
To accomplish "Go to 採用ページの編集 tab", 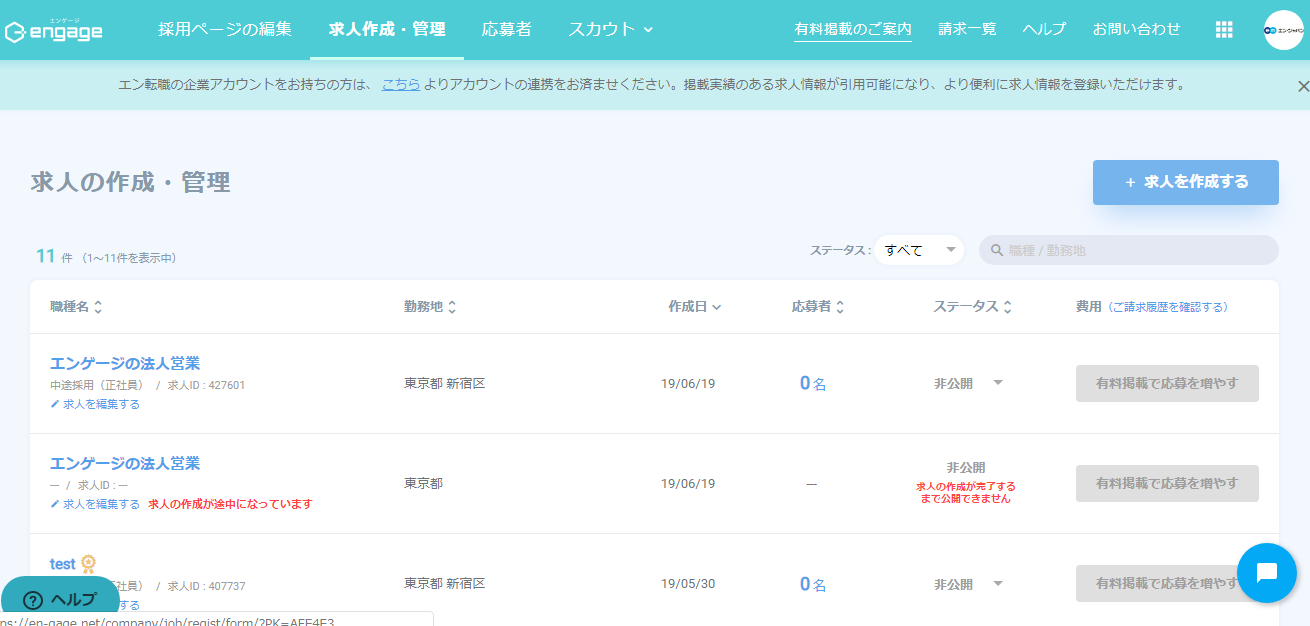I will (225, 30).
